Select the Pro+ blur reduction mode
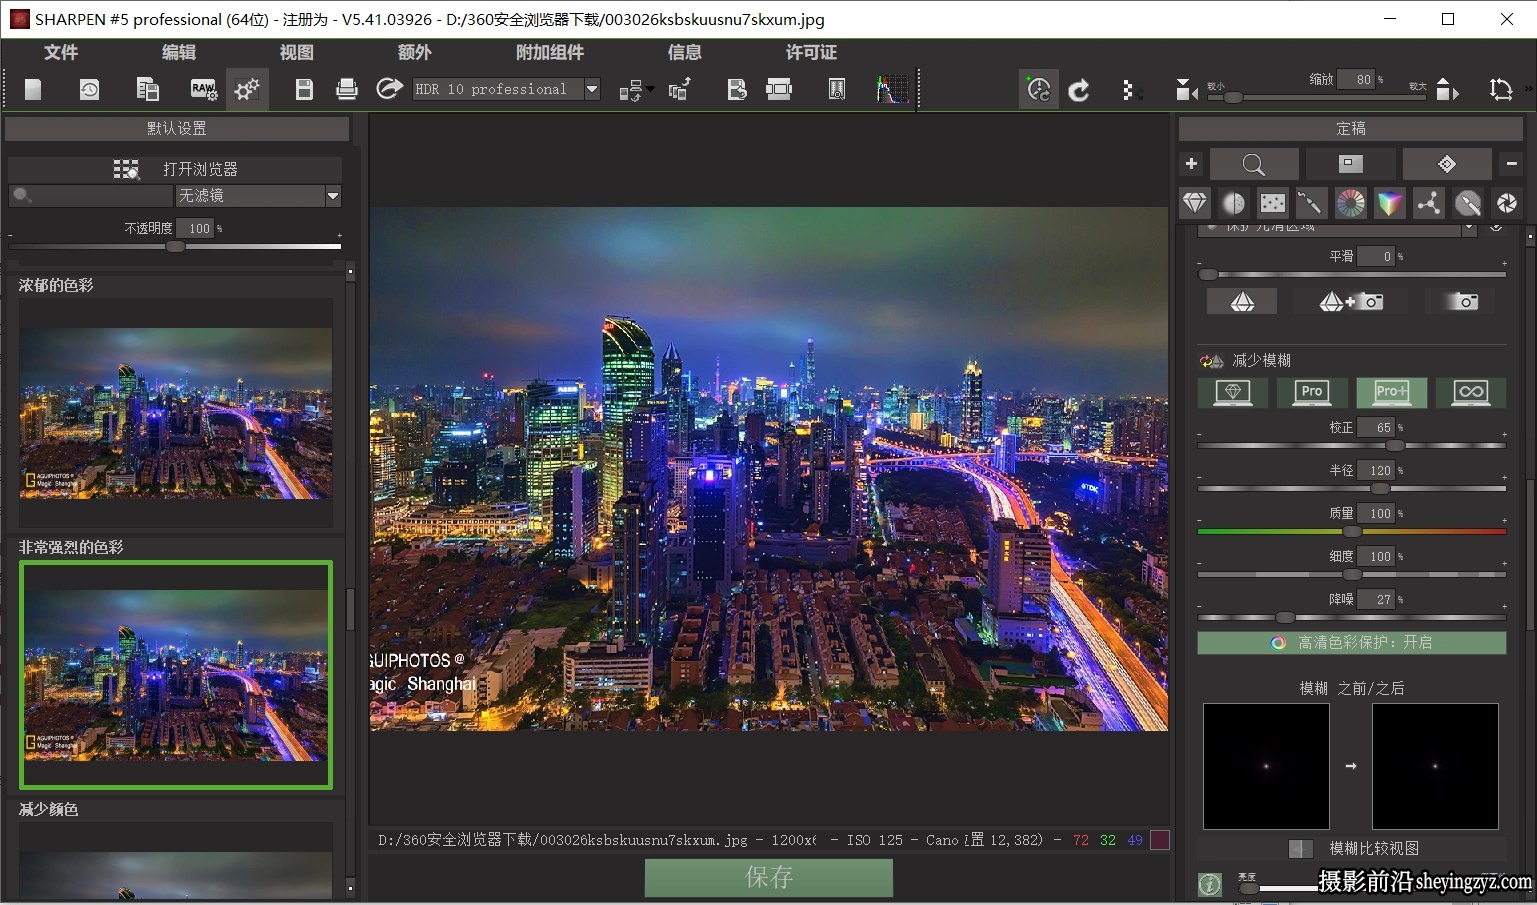Viewport: 1537px width, 905px height. click(1391, 392)
